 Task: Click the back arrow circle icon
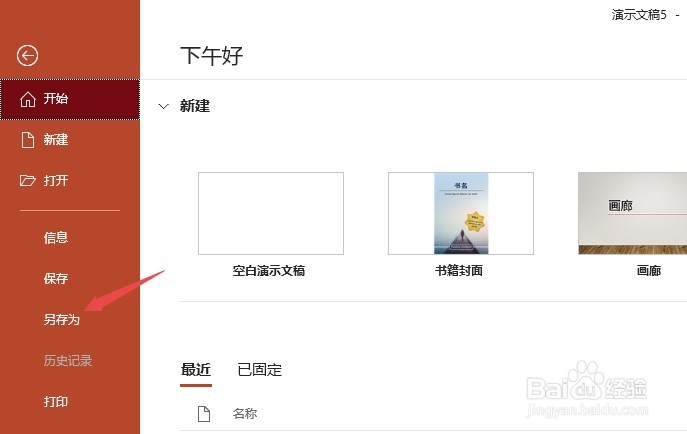pyautogui.click(x=27, y=56)
